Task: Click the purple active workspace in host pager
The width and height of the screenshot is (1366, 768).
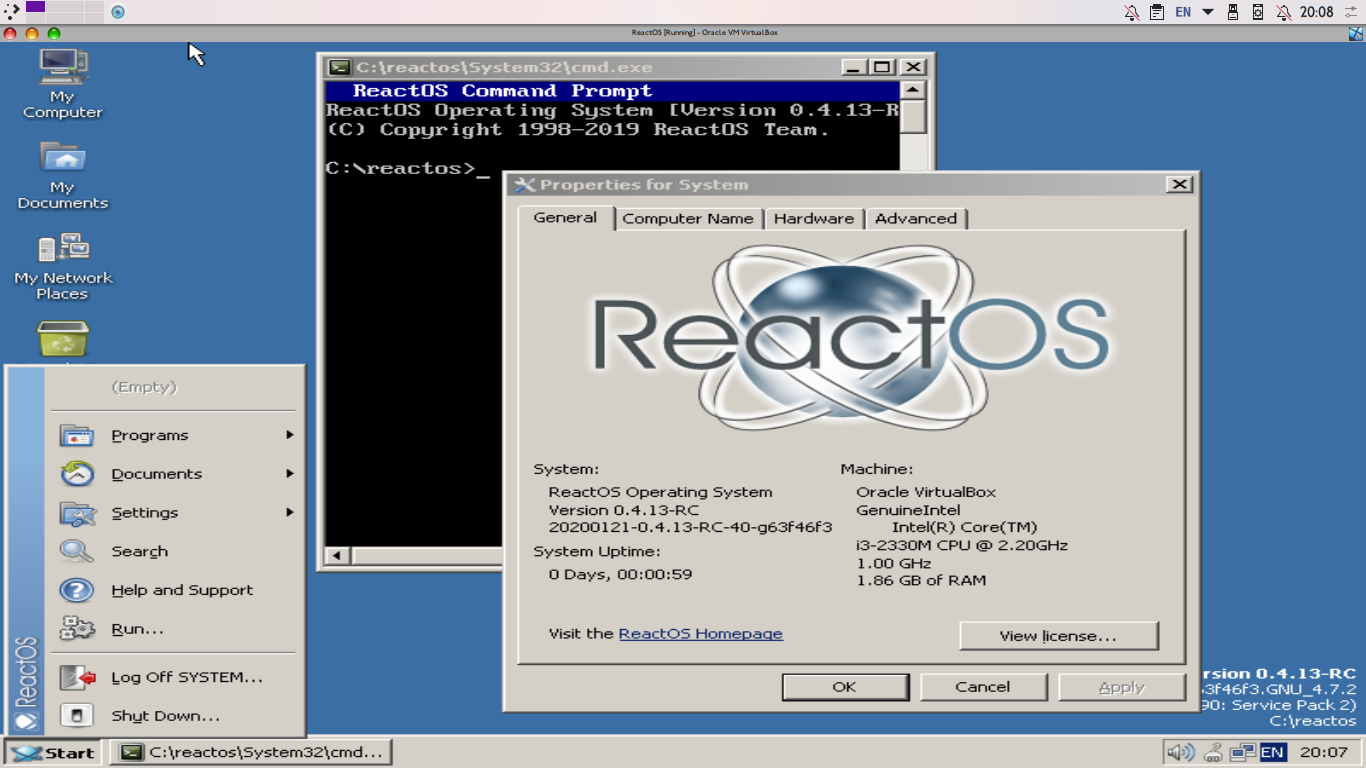Action: coord(35,6)
